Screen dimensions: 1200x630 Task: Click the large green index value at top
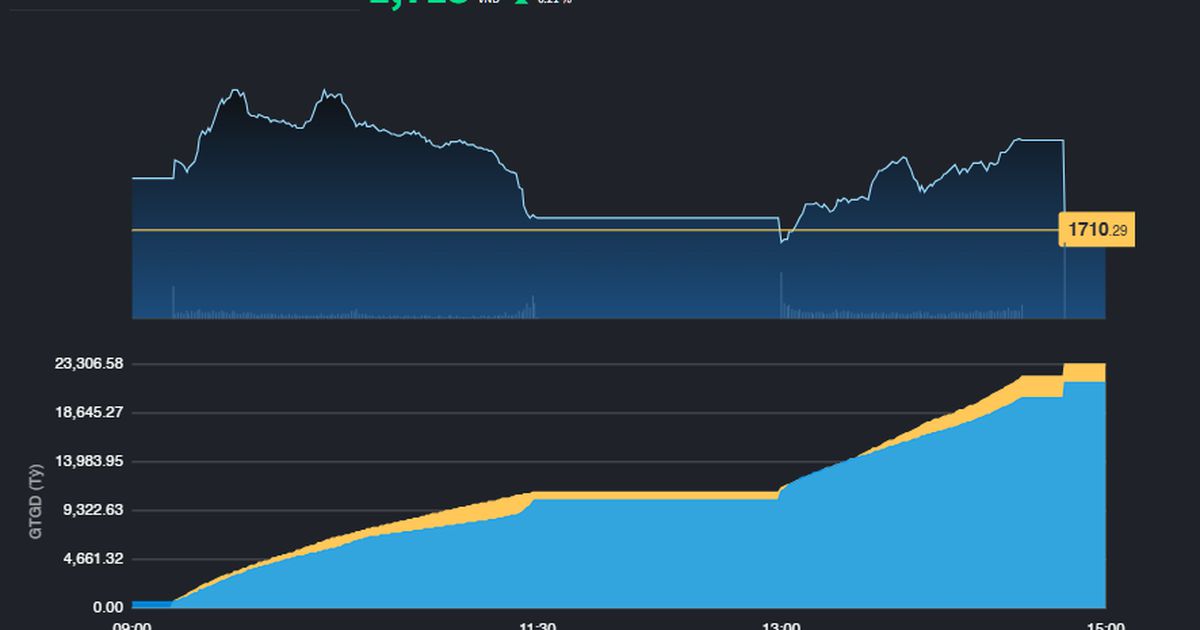(418, 3)
